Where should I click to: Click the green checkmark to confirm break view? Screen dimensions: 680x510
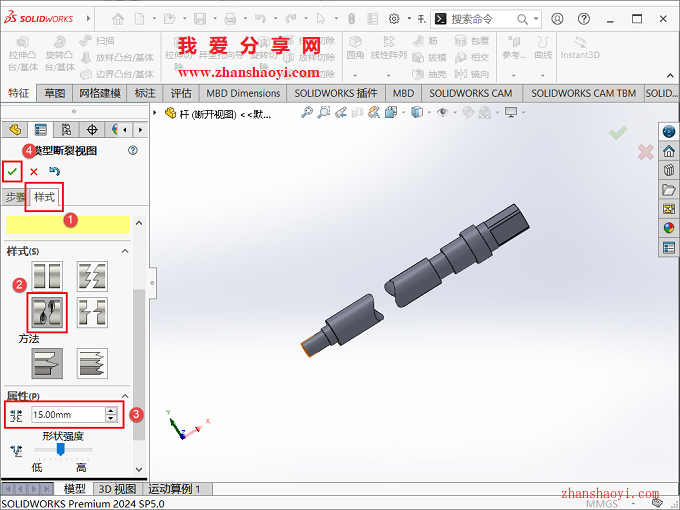(x=12, y=171)
